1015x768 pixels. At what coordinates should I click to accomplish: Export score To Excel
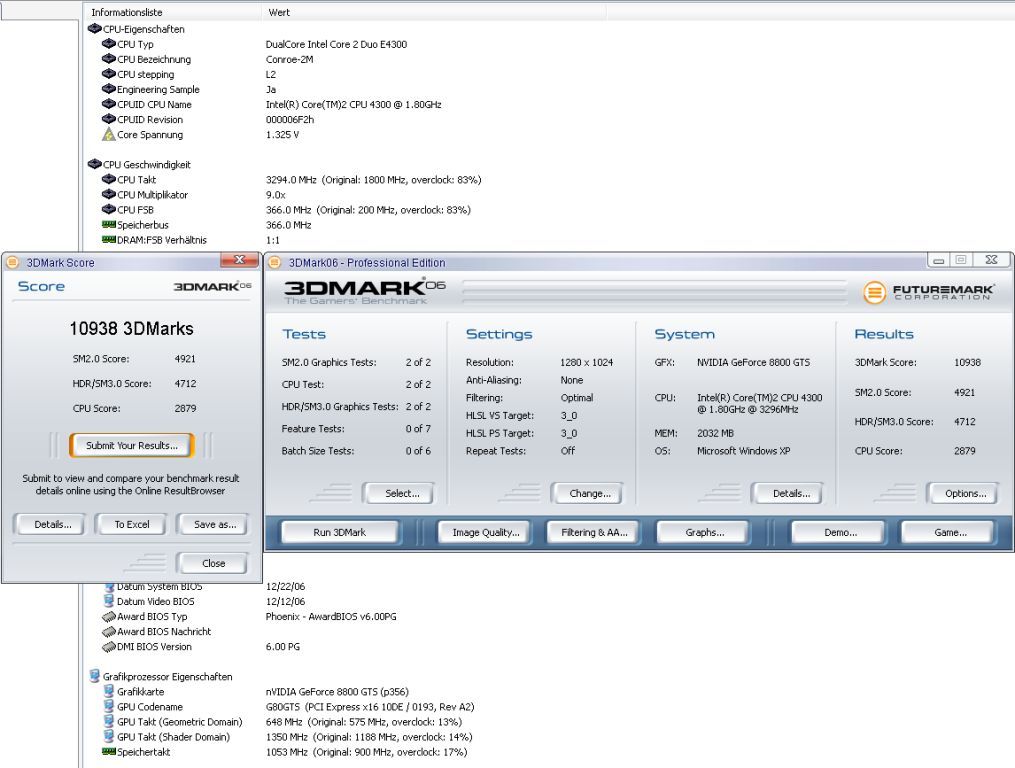(x=132, y=525)
